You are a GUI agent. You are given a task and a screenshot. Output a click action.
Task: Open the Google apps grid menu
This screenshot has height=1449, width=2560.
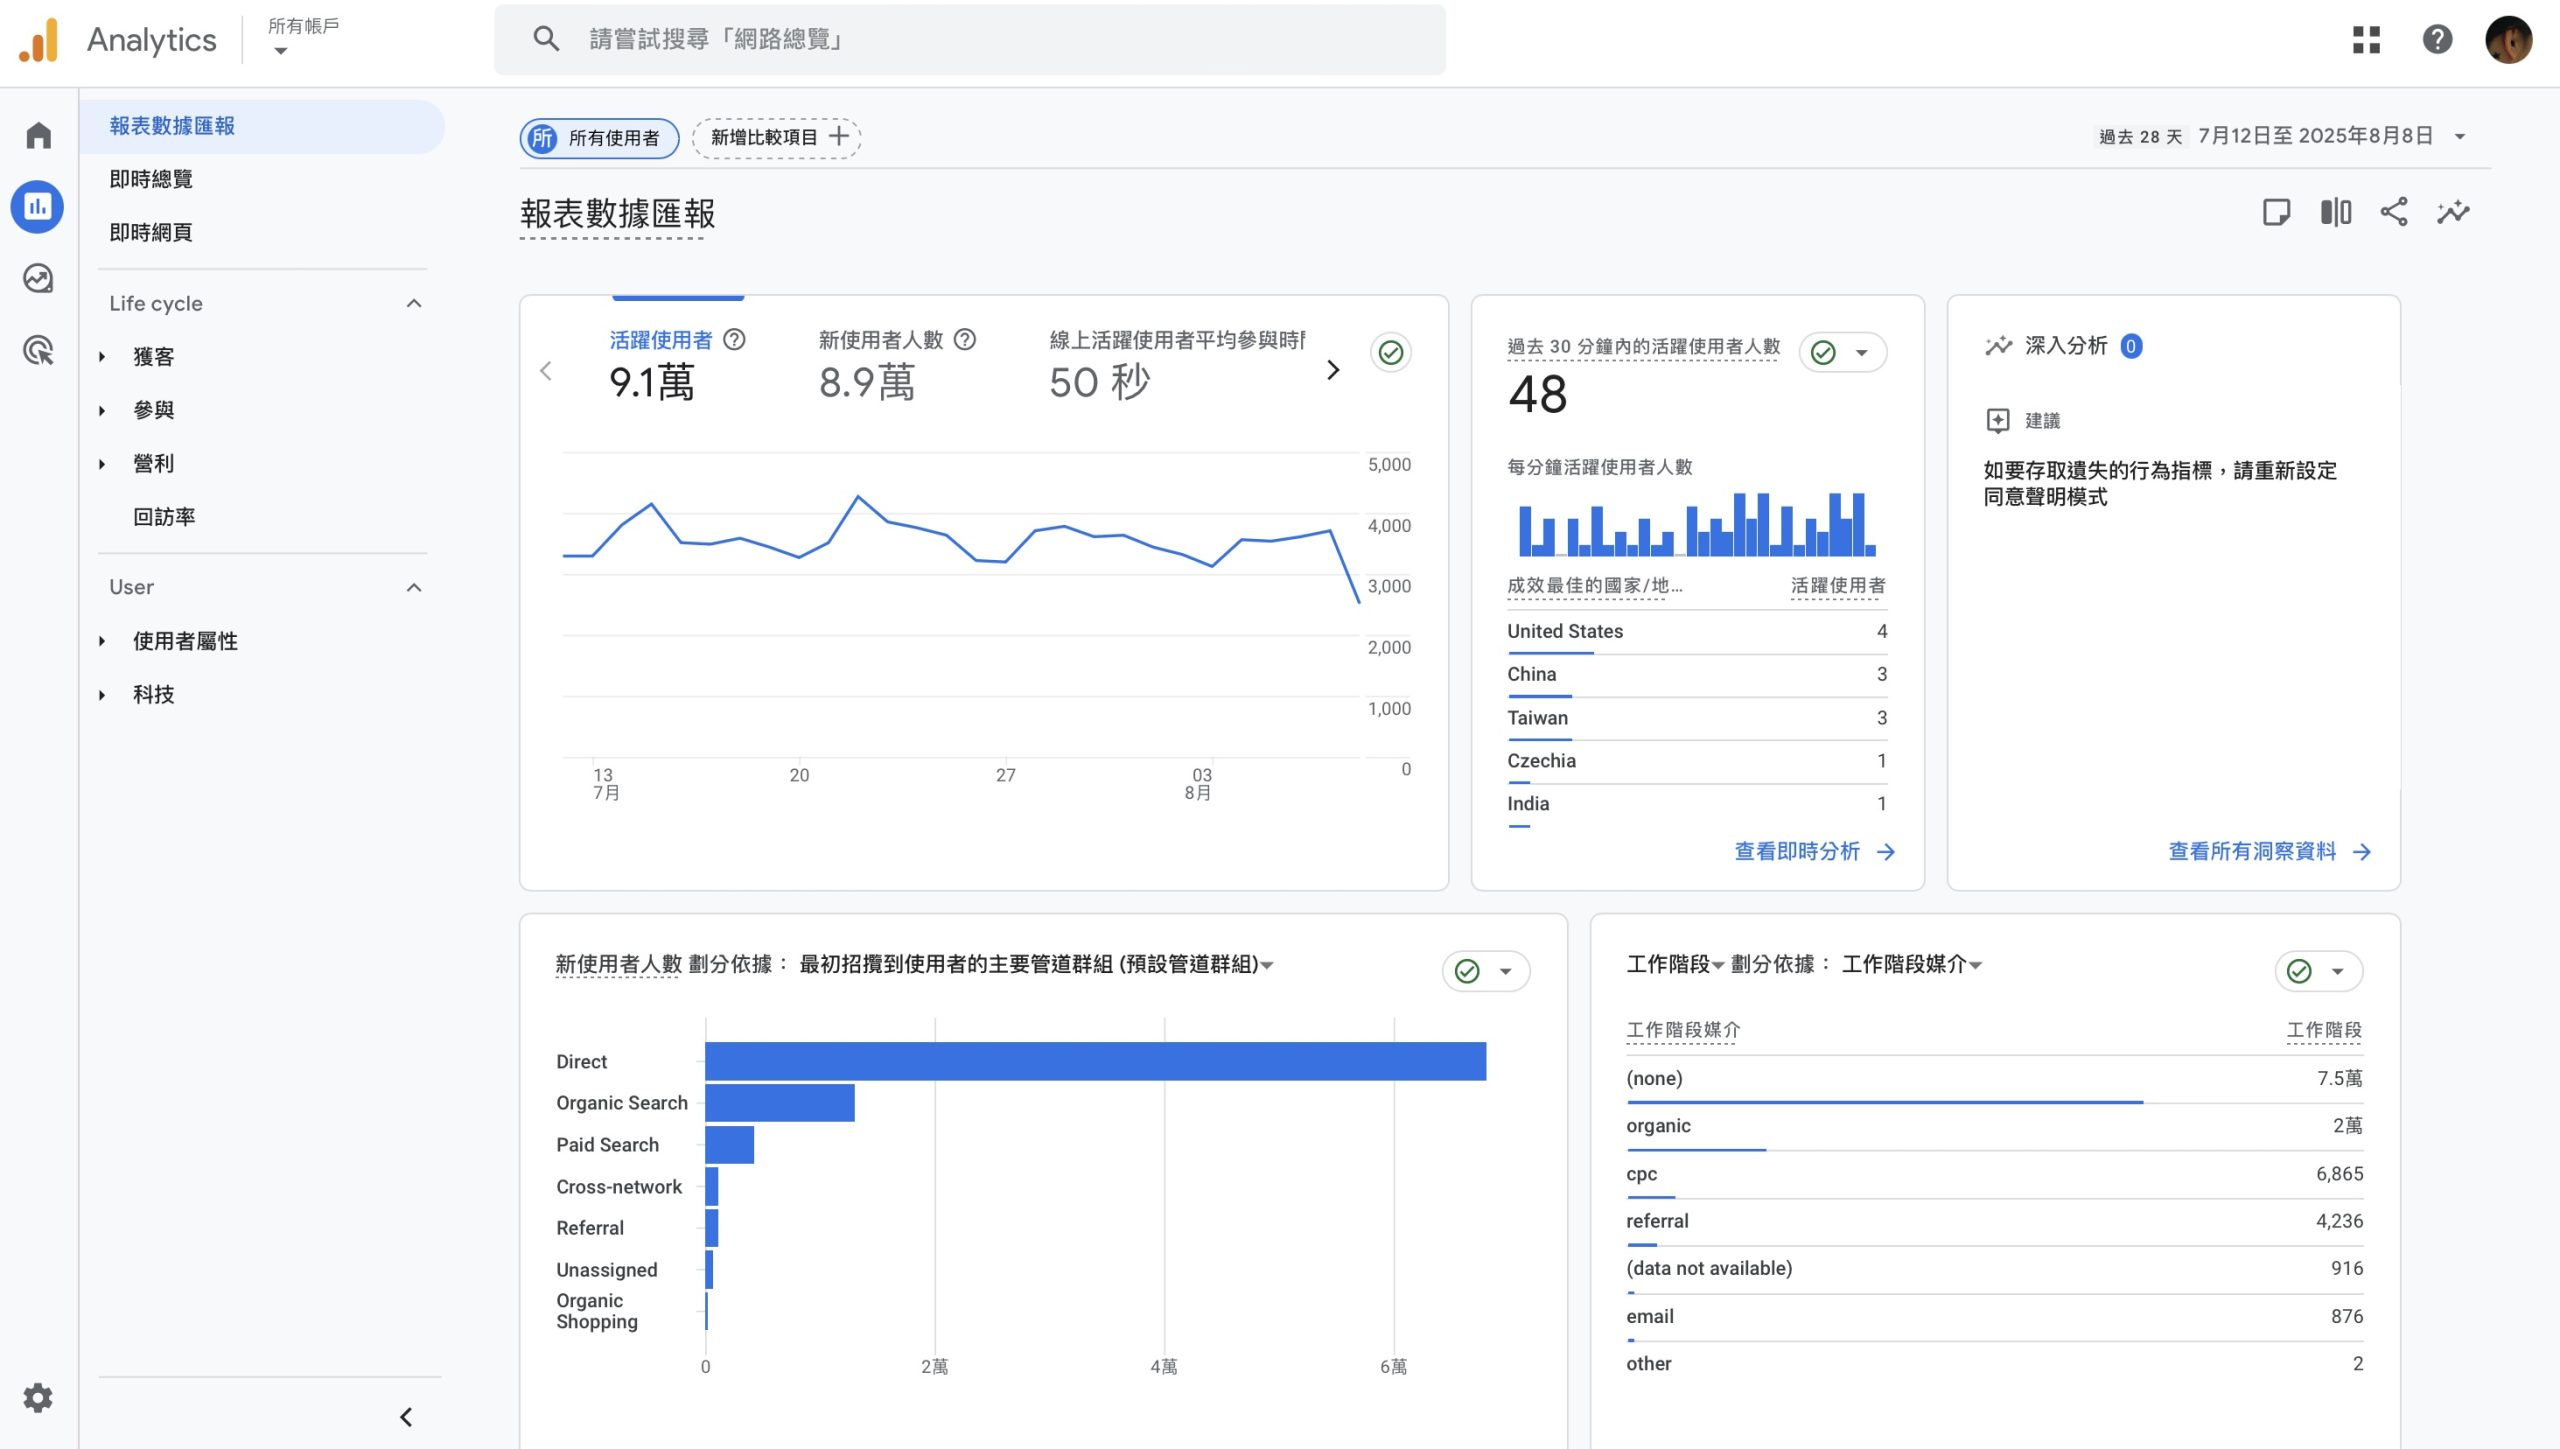(x=2369, y=39)
